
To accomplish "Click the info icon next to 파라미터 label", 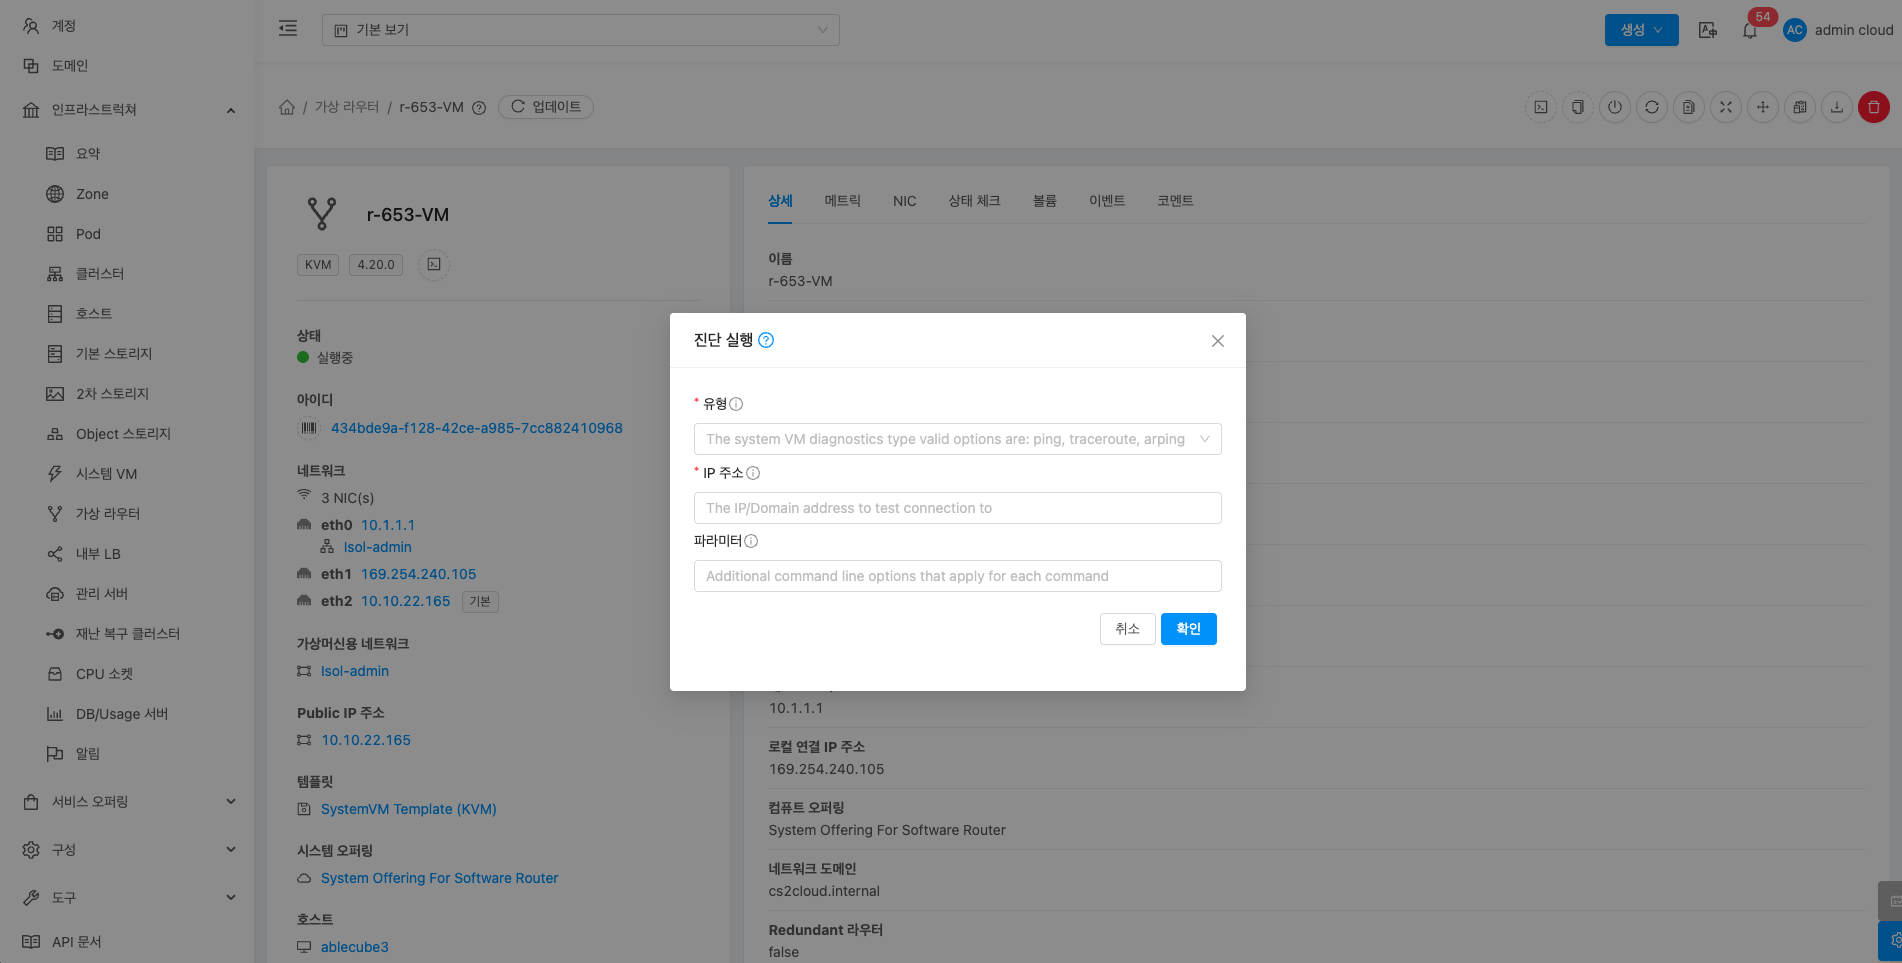I will click(751, 541).
